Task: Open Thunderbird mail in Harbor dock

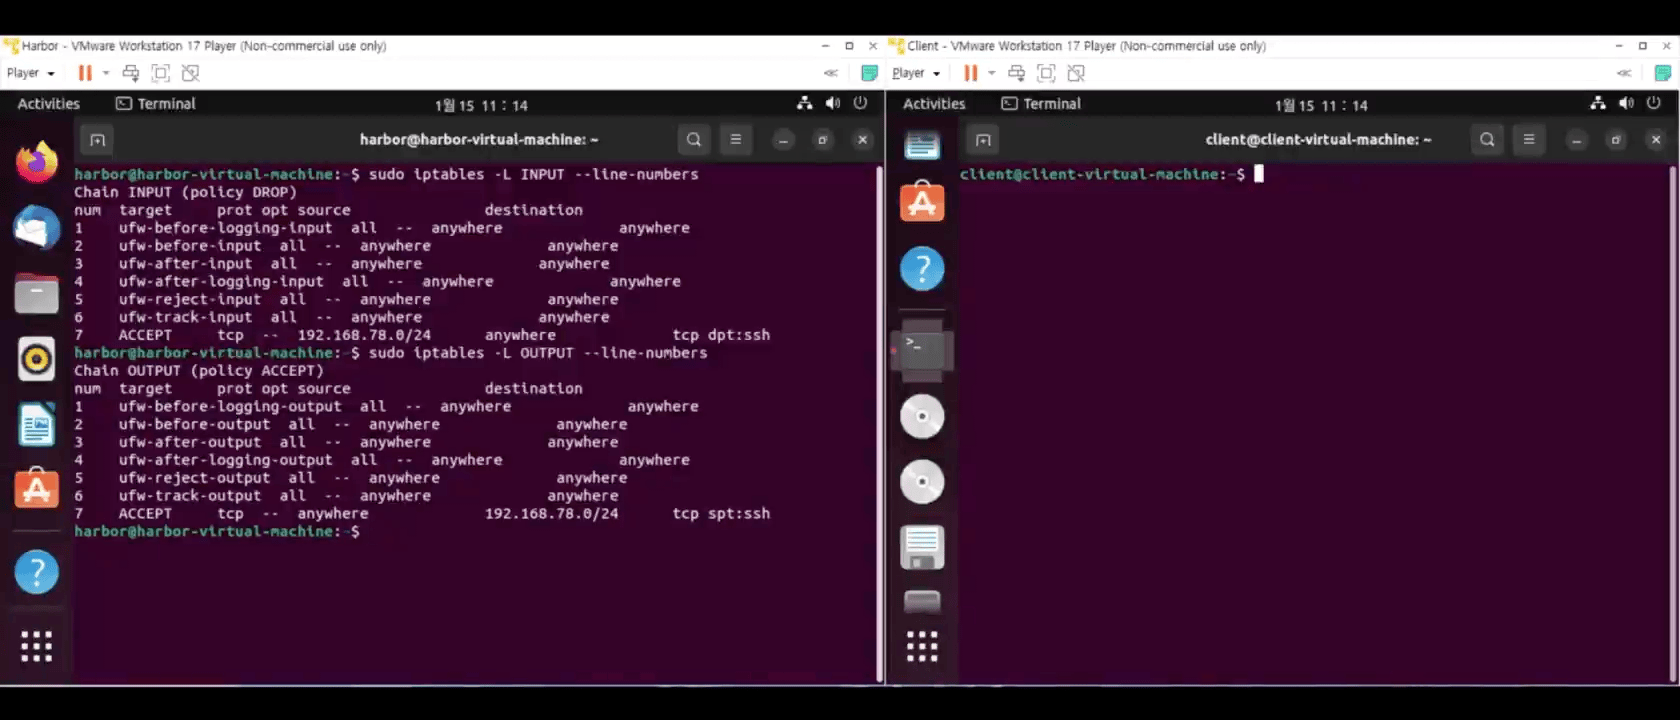Action: 37,228
